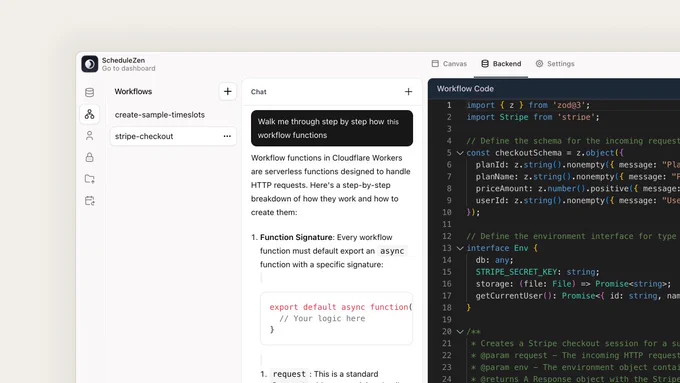Screen dimensions: 680x383
Task: Collapse the interface Env block at line 13
Action: coord(460,248)
